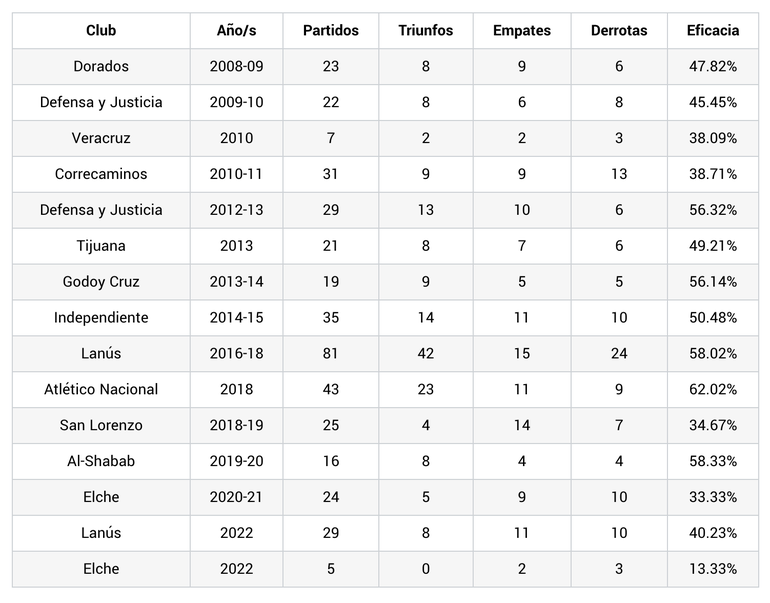770x603 pixels.
Task: Click the Correcaminos club cell
Action: click(x=101, y=174)
